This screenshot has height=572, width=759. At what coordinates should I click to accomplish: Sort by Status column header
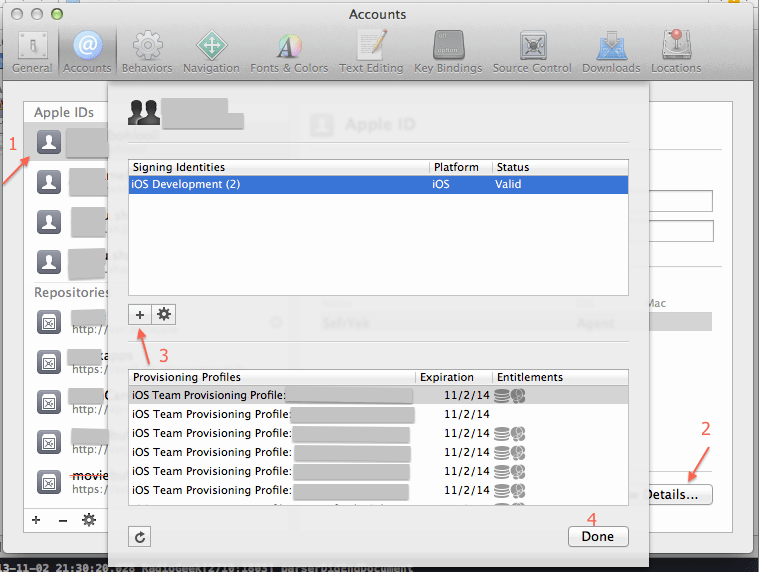[560, 167]
